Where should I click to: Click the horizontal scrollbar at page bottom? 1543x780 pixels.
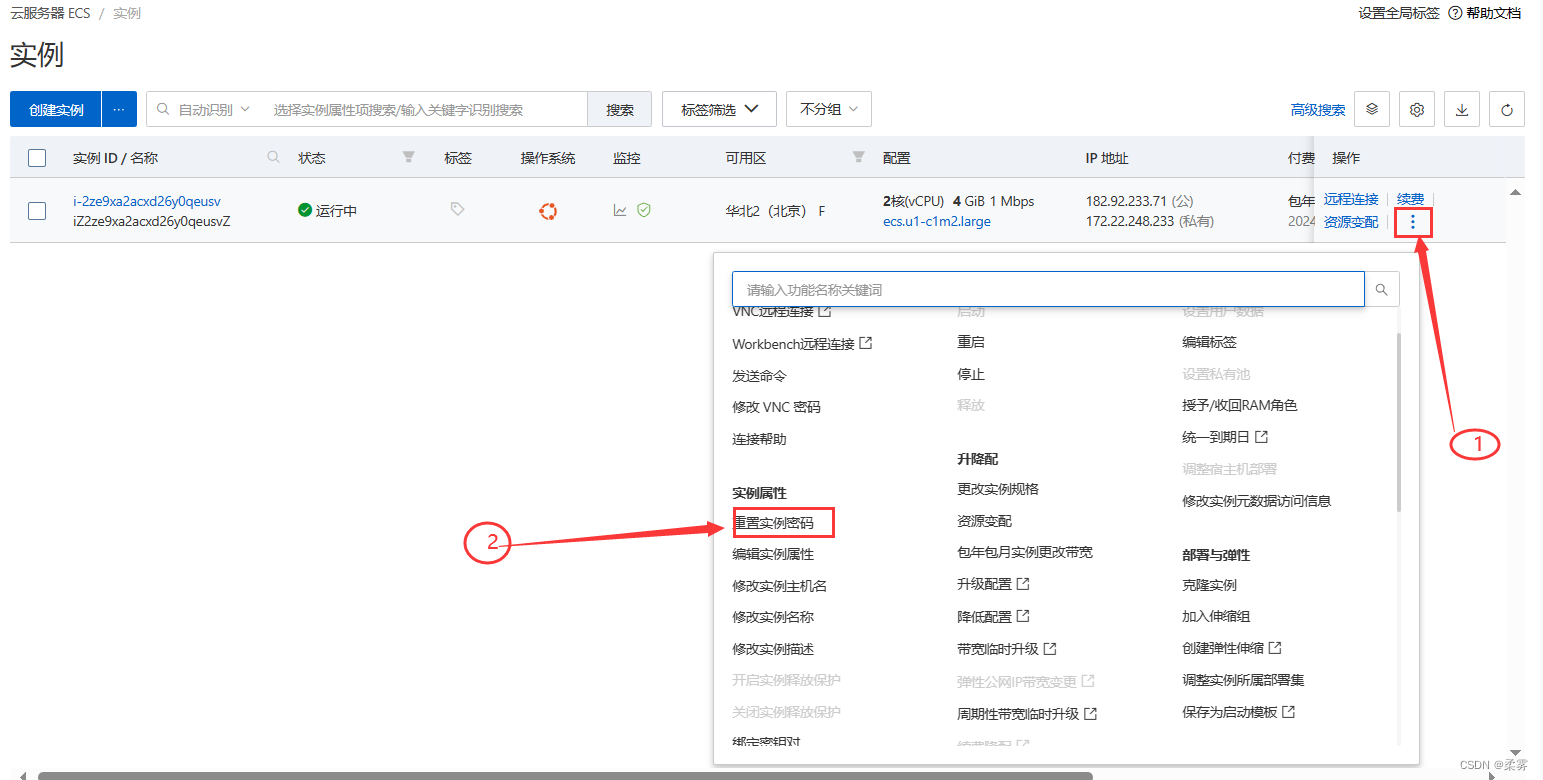click(565, 775)
